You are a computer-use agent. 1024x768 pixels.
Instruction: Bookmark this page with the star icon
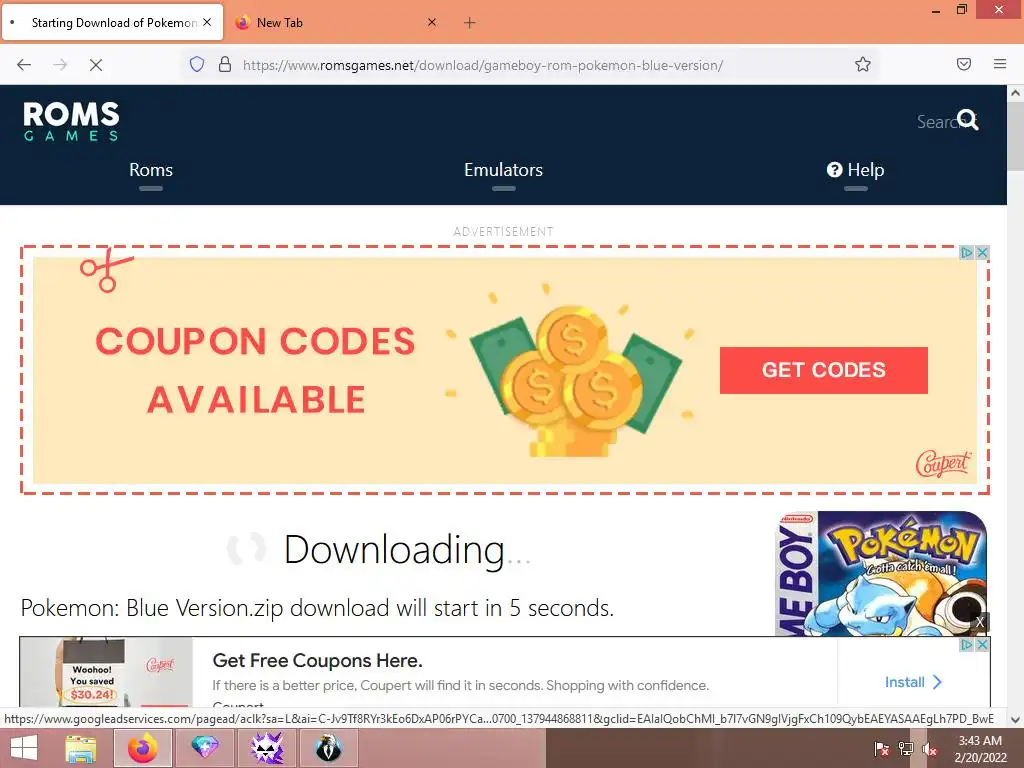[863, 64]
